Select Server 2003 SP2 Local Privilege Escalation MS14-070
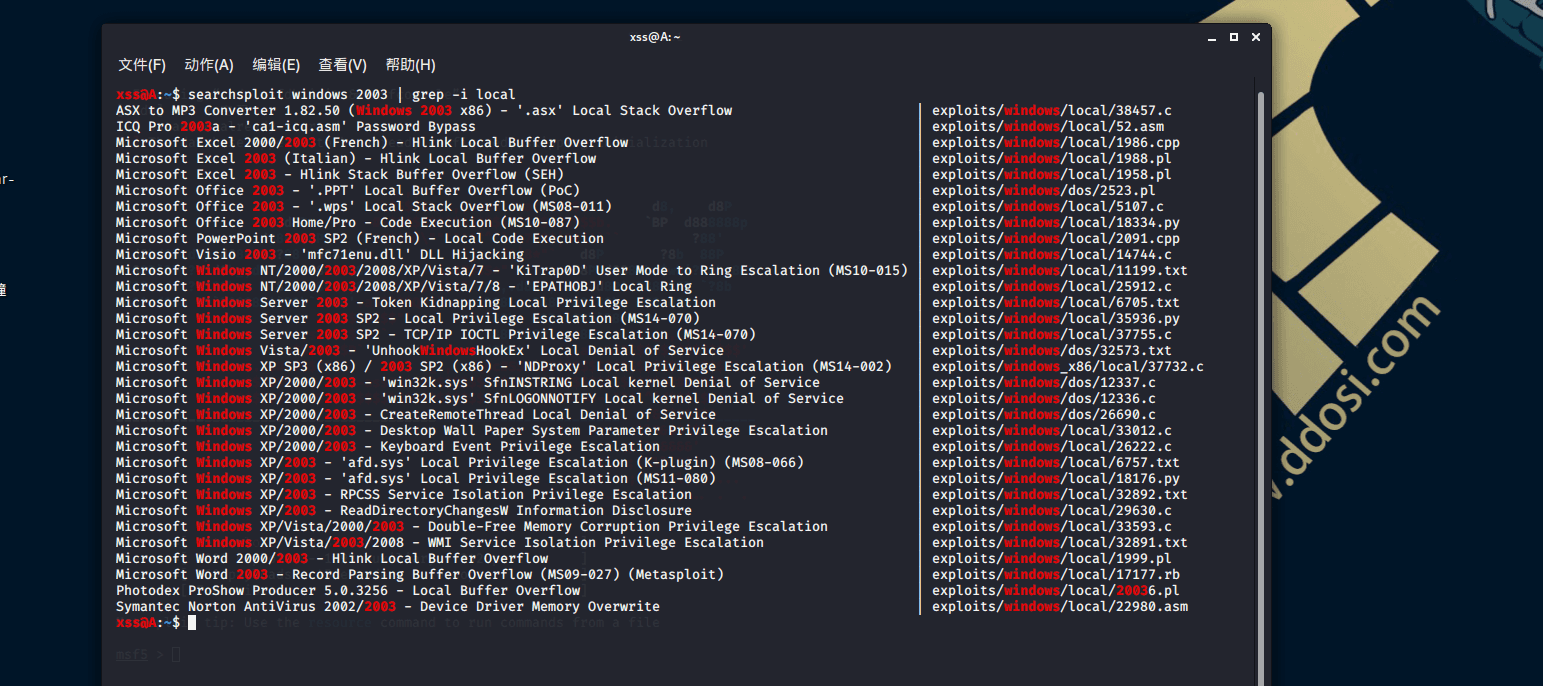Viewport: 1543px width, 686px height. click(x=408, y=319)
